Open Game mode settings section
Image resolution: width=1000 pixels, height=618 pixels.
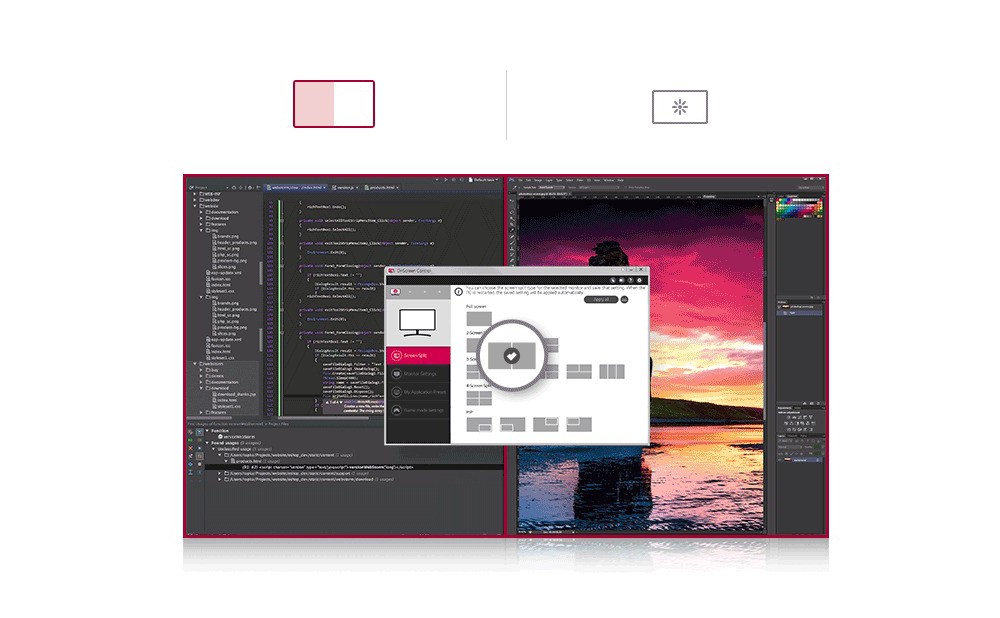[418, 410]
